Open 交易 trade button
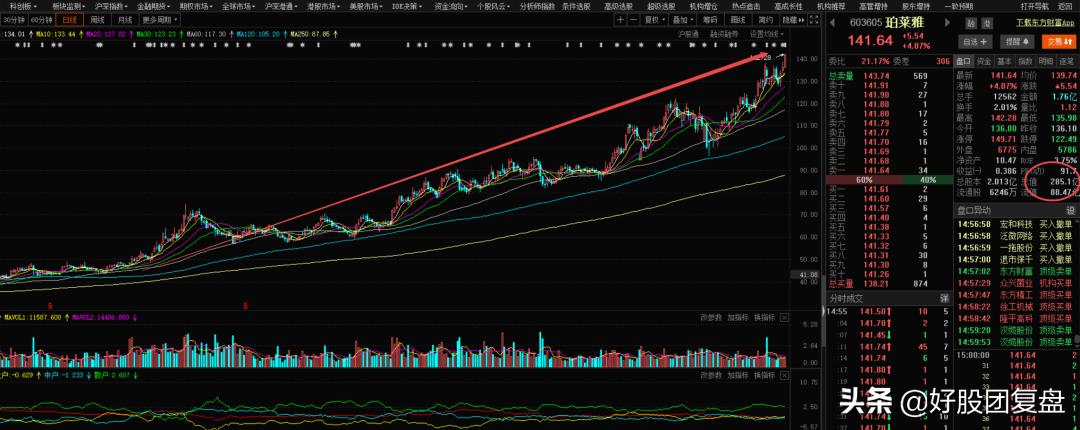1080x430 pixels. click(x=1057, y=41)
